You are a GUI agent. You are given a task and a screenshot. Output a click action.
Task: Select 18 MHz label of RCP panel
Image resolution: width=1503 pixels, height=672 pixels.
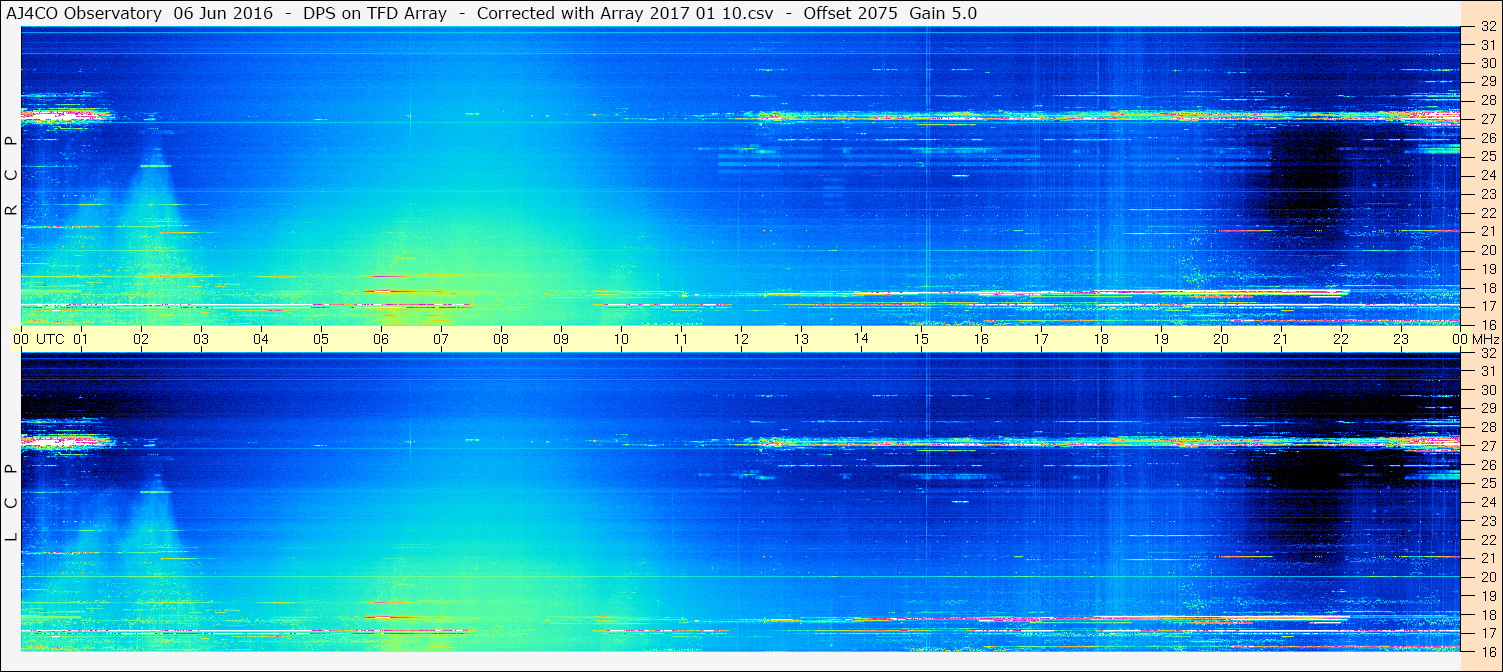click(x=1489, y=288)
